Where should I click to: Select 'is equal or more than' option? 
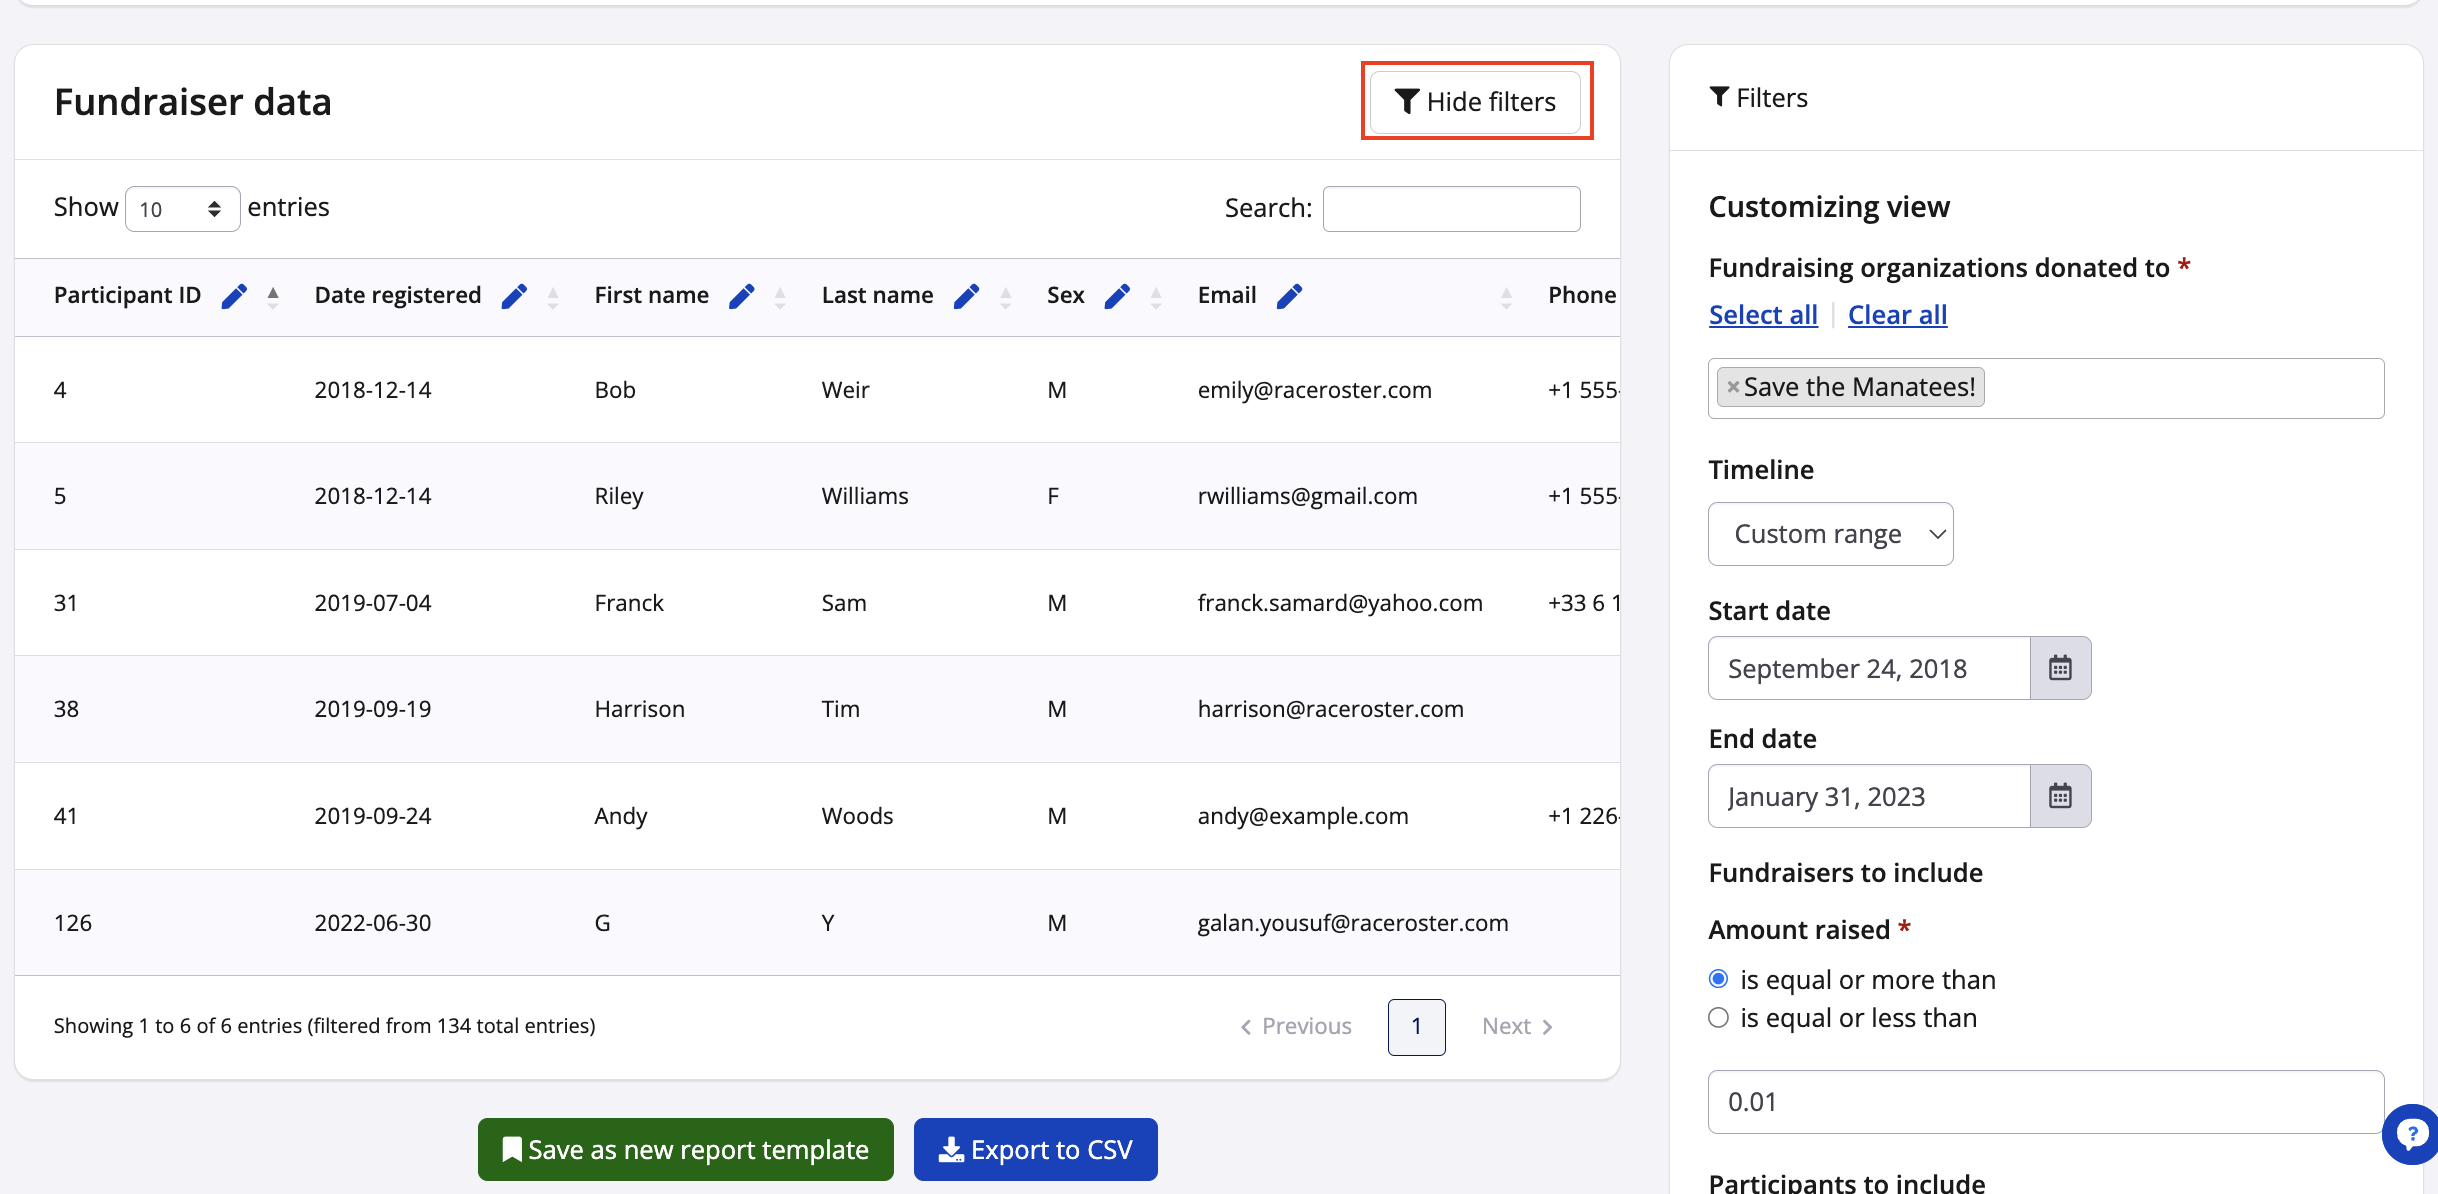coord(1719,979)
